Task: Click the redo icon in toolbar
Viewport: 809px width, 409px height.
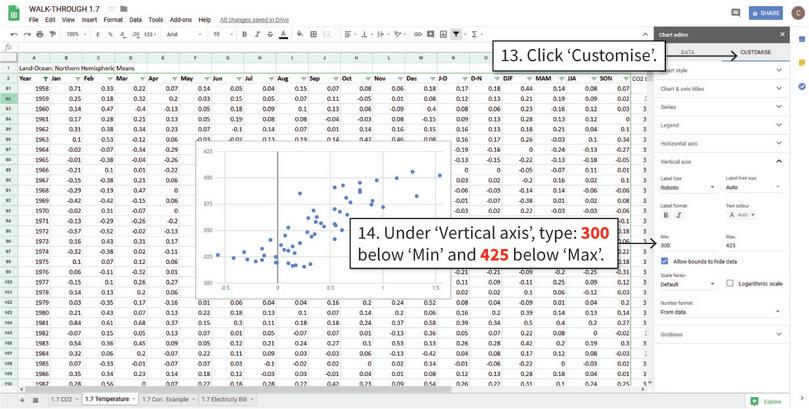Action: pyautogui.click(x=27, y=35)
